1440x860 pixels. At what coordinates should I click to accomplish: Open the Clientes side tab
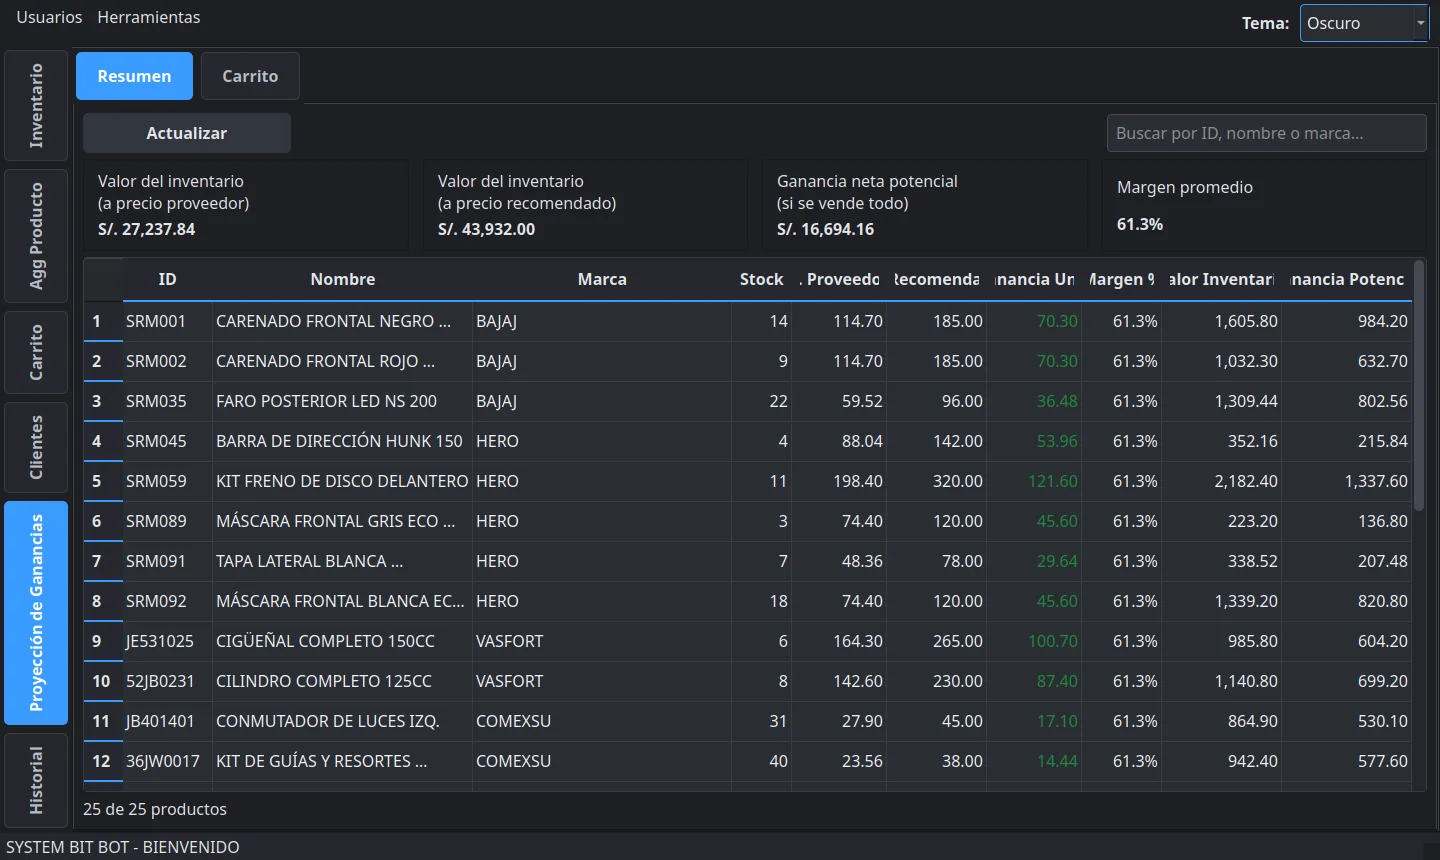tap(36, 447)
